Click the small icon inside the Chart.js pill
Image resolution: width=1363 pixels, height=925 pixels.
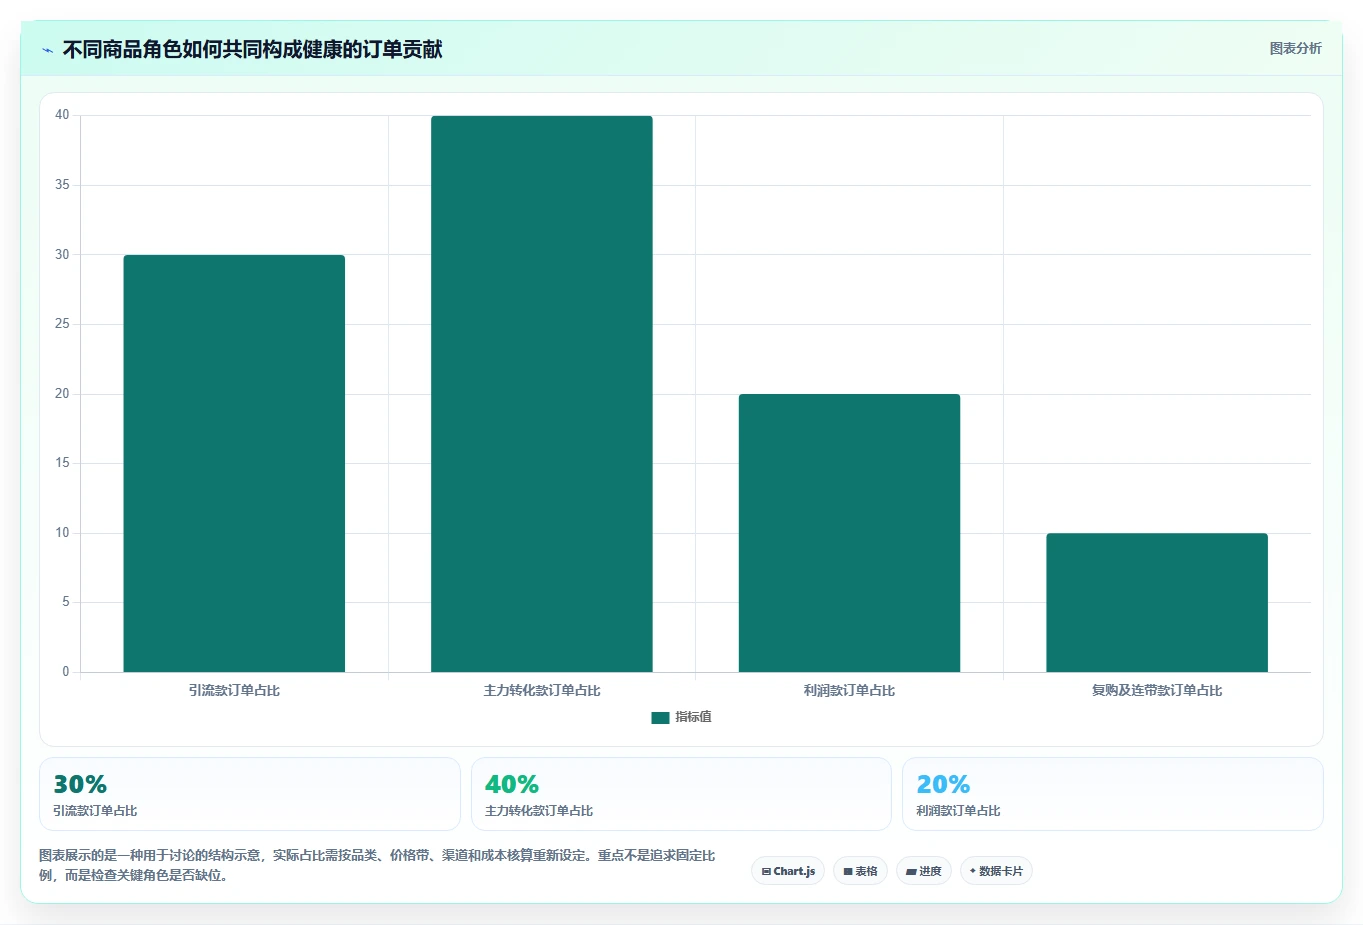click(x=766, y=872)
